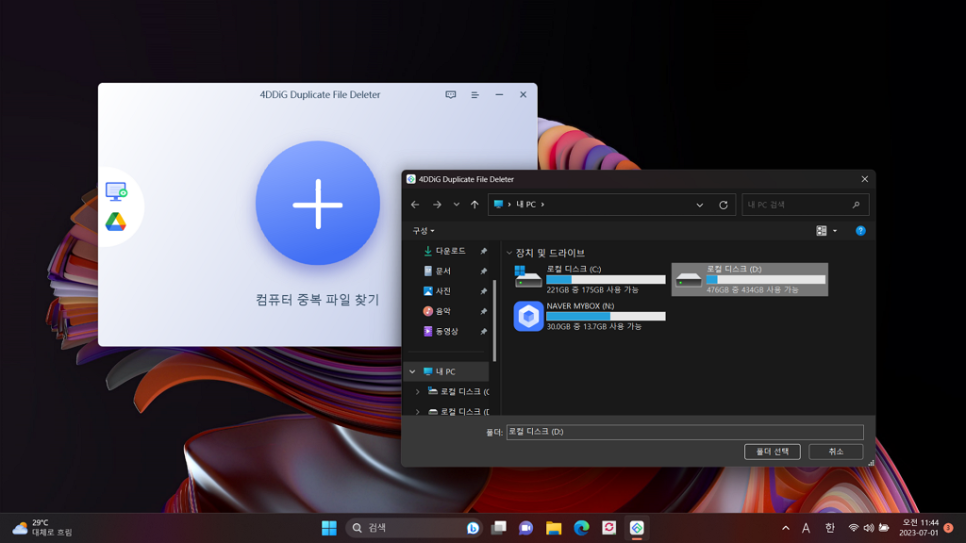Refresh the 내 PC location
Screen dimensions: 966x543
point(723,205)
